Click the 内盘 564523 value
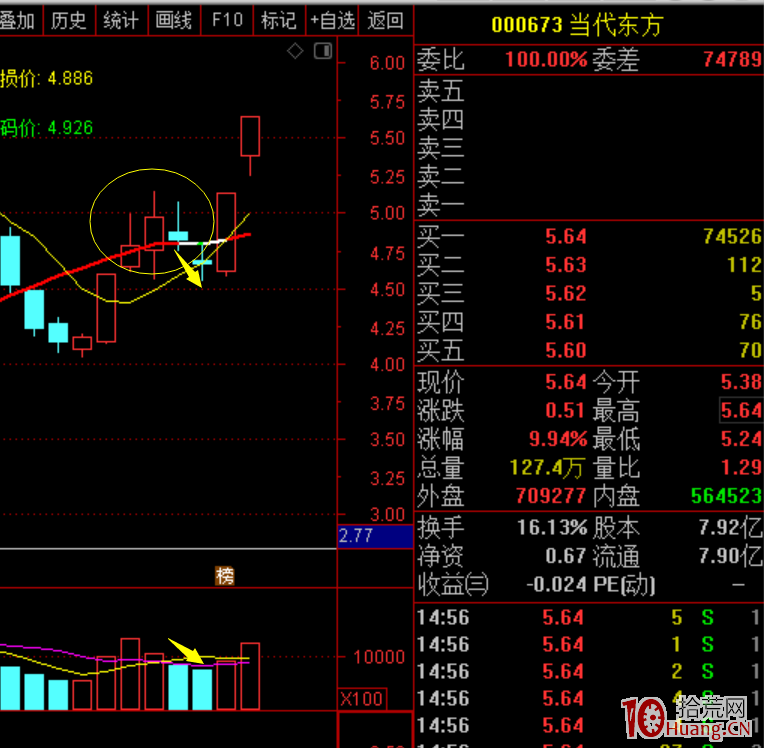The height and width of the screenshot is (748, 764). pyautogui.click(x=726, y=496)
